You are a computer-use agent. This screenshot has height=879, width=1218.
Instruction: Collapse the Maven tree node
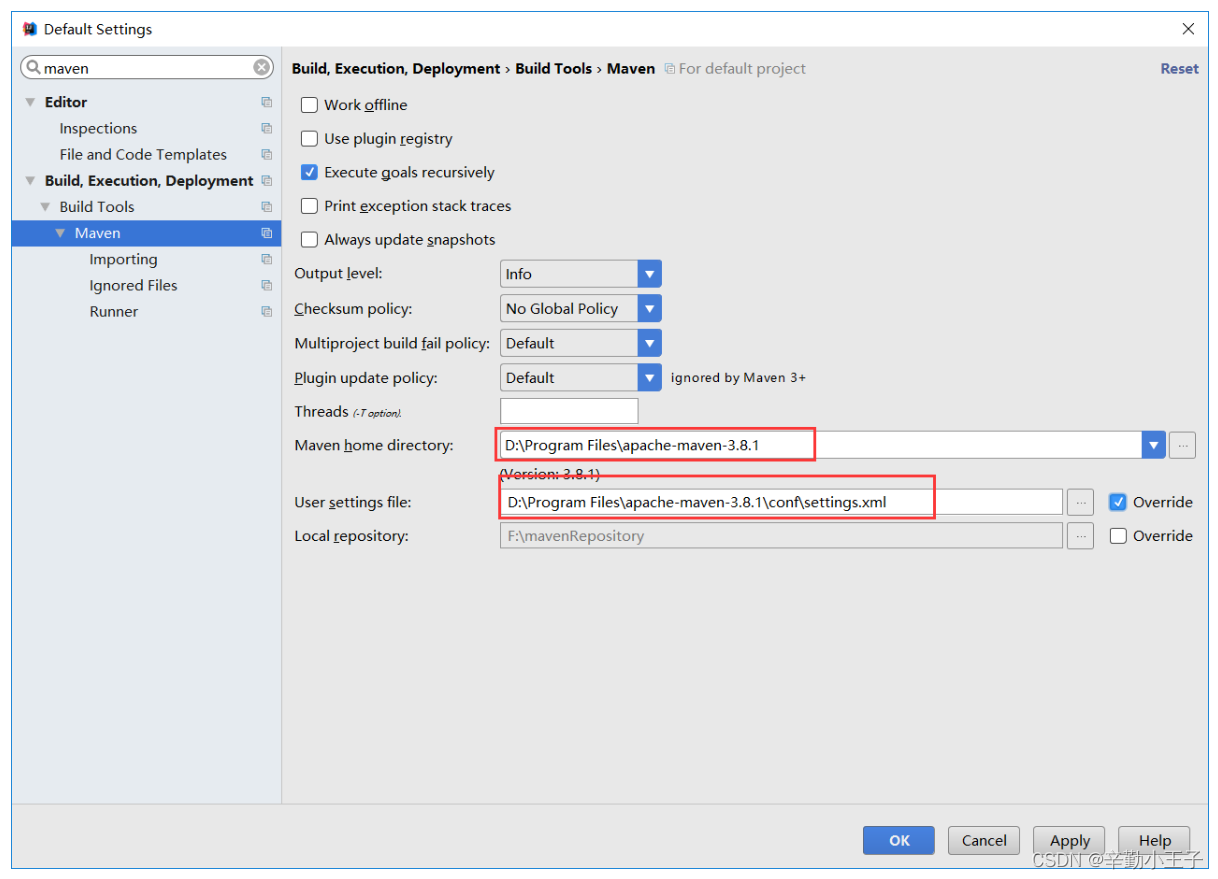(x=61, y=233)
